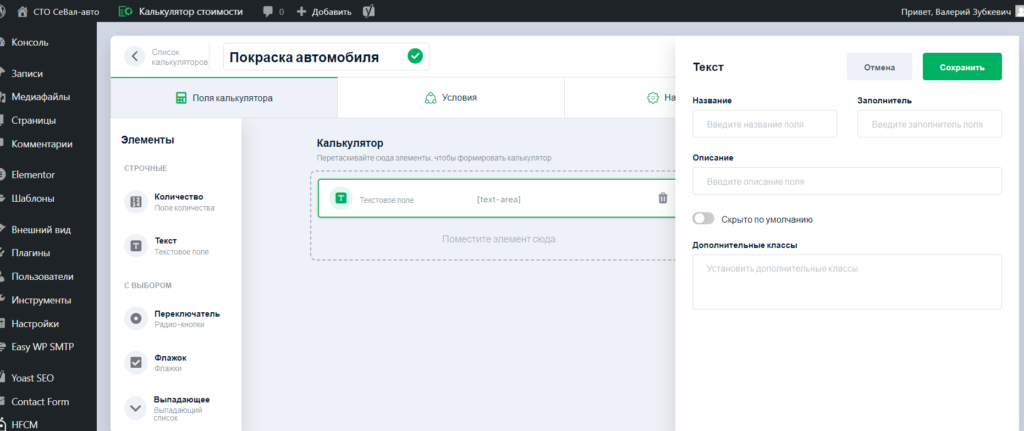Click the back arrow to calculator list
Screen dimensions: 1024x431
click(x=135, y=56)
